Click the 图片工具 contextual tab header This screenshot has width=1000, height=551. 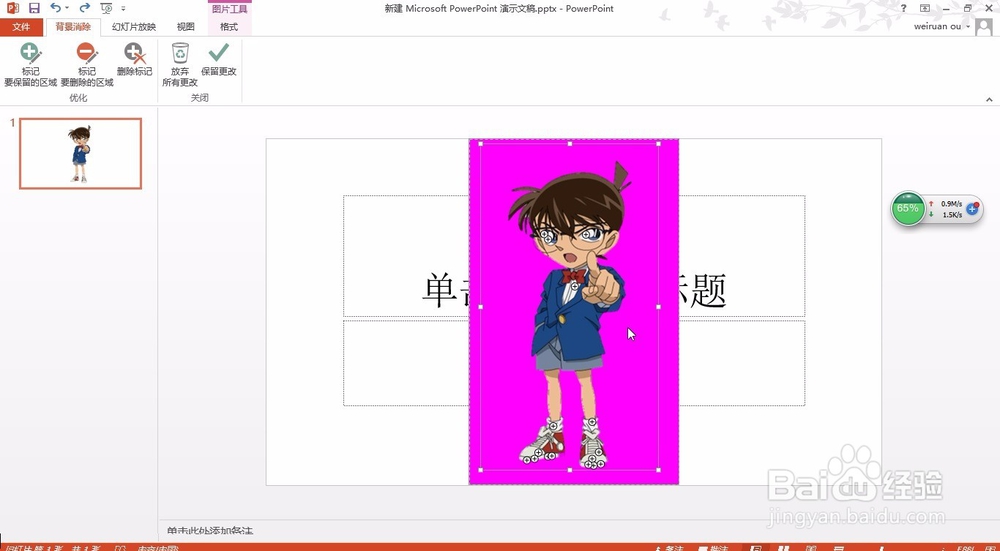(x=230, y=9)
